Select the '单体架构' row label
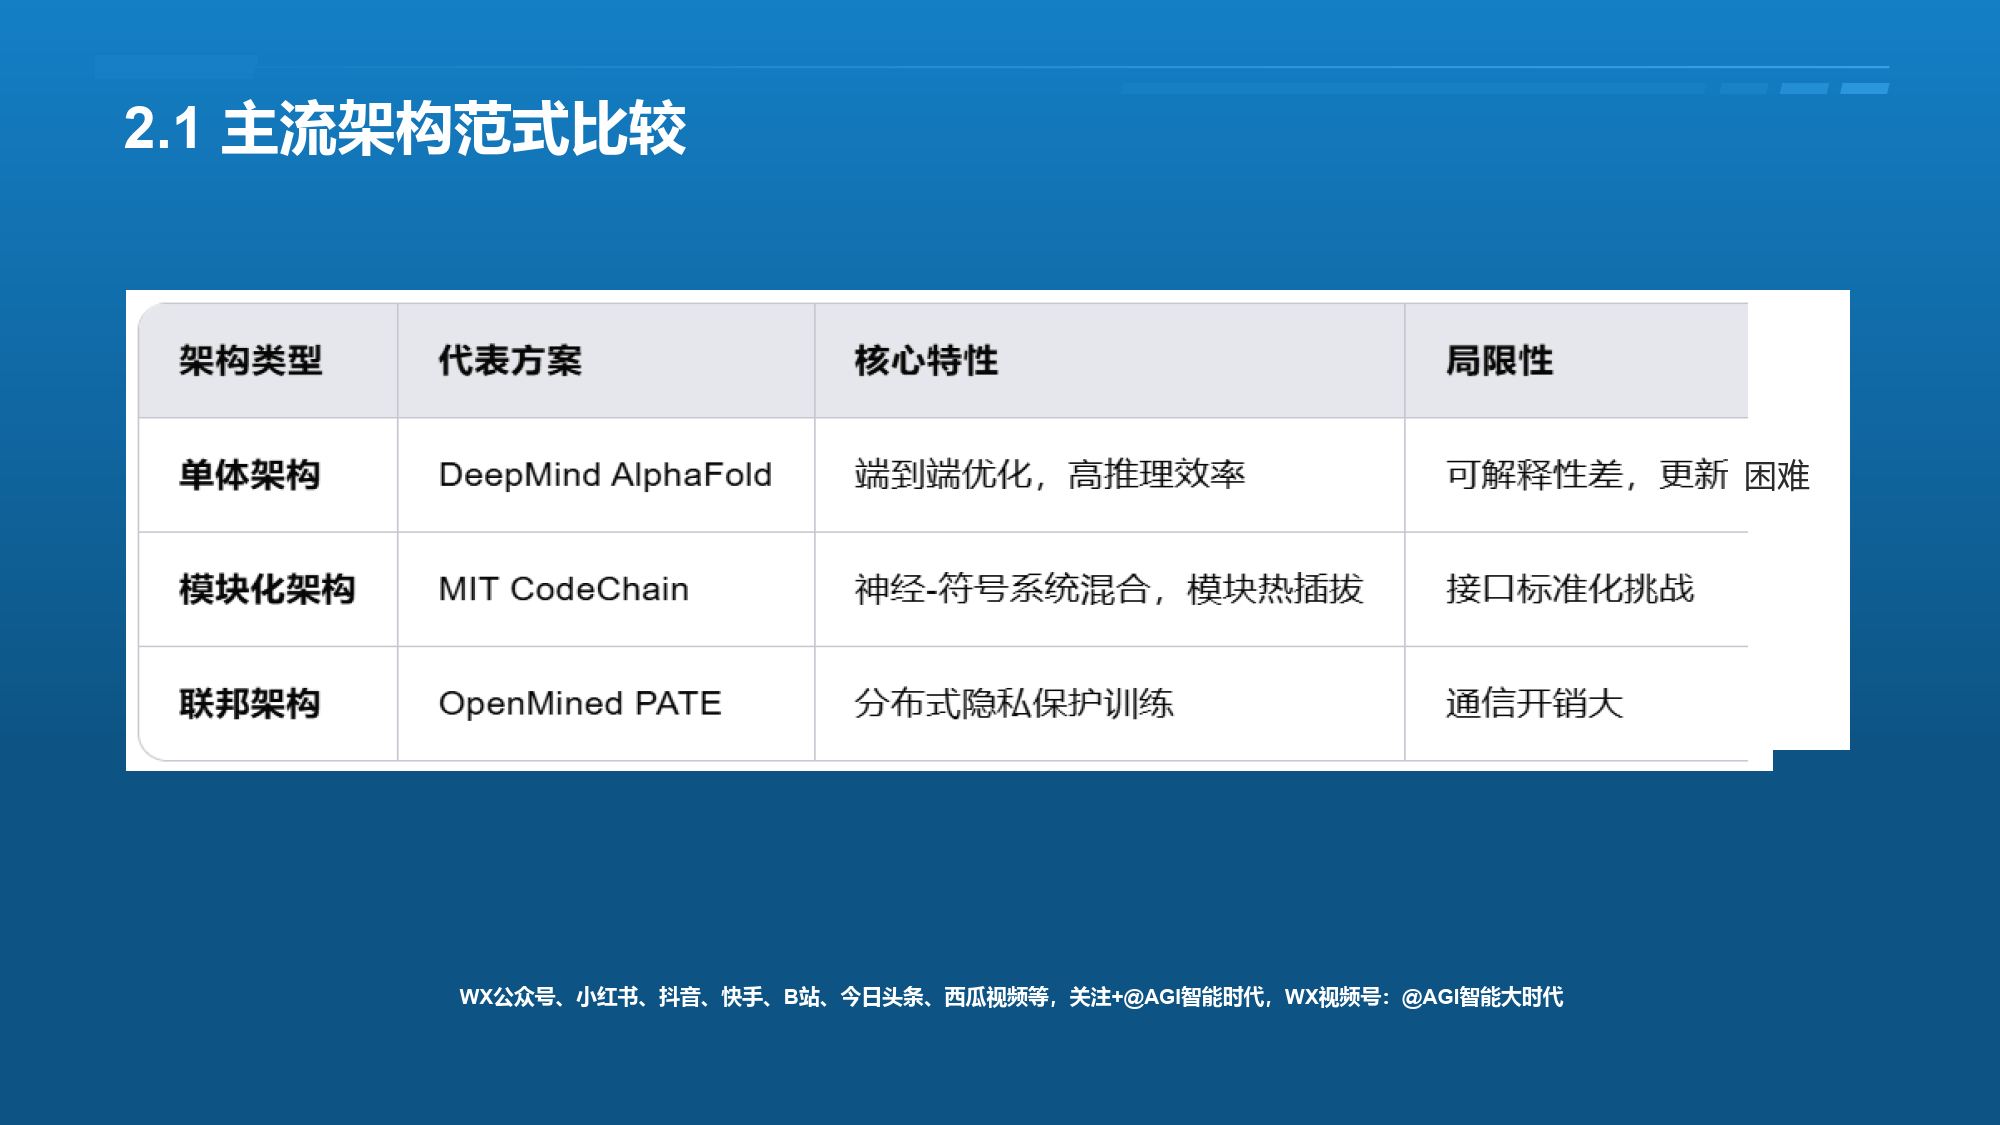Image resolution: width=2000 pixels, height=1125 pixels. coord(250,475)
